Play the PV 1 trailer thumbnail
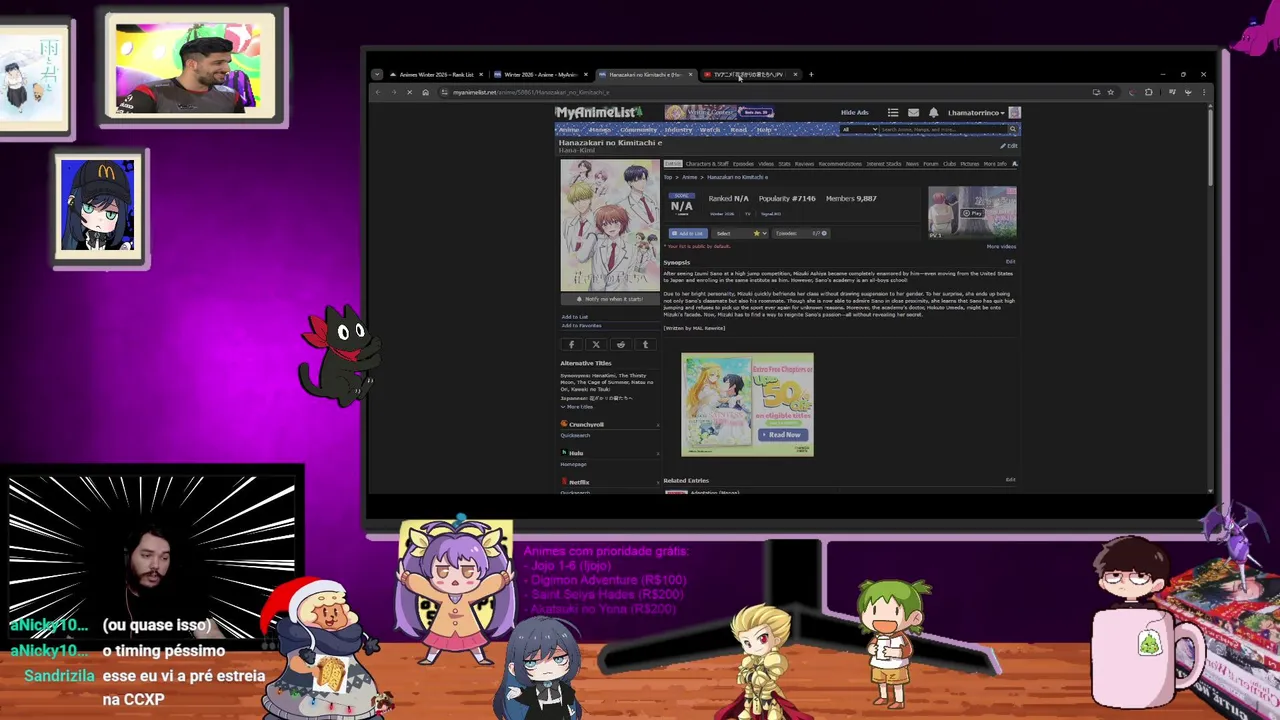Viewport: 1280px width, 720px height. point(972,212)
